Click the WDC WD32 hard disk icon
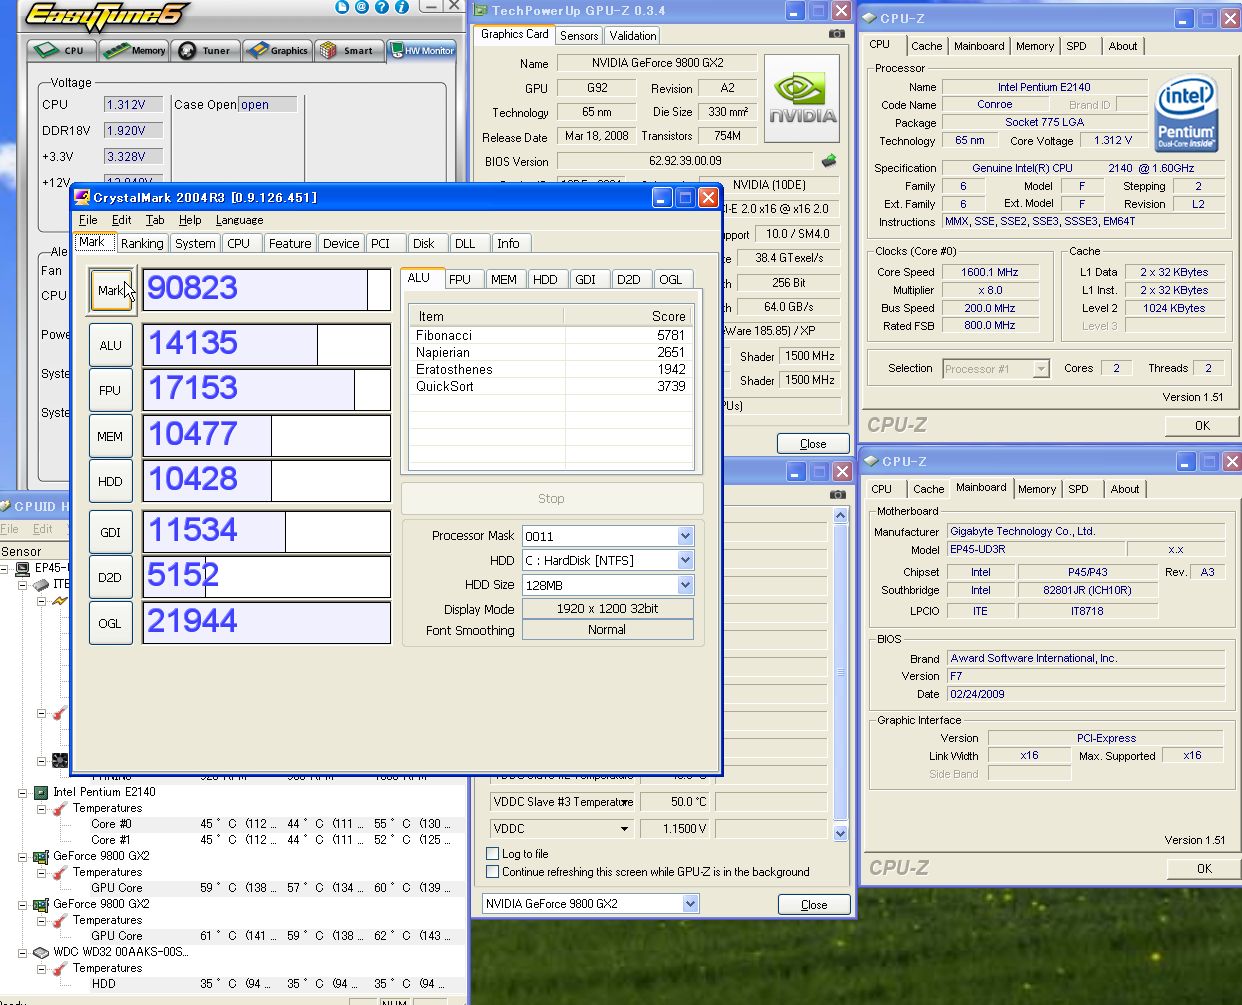The height and width of the screenshot is (1005, 1242). coord(41,952)
